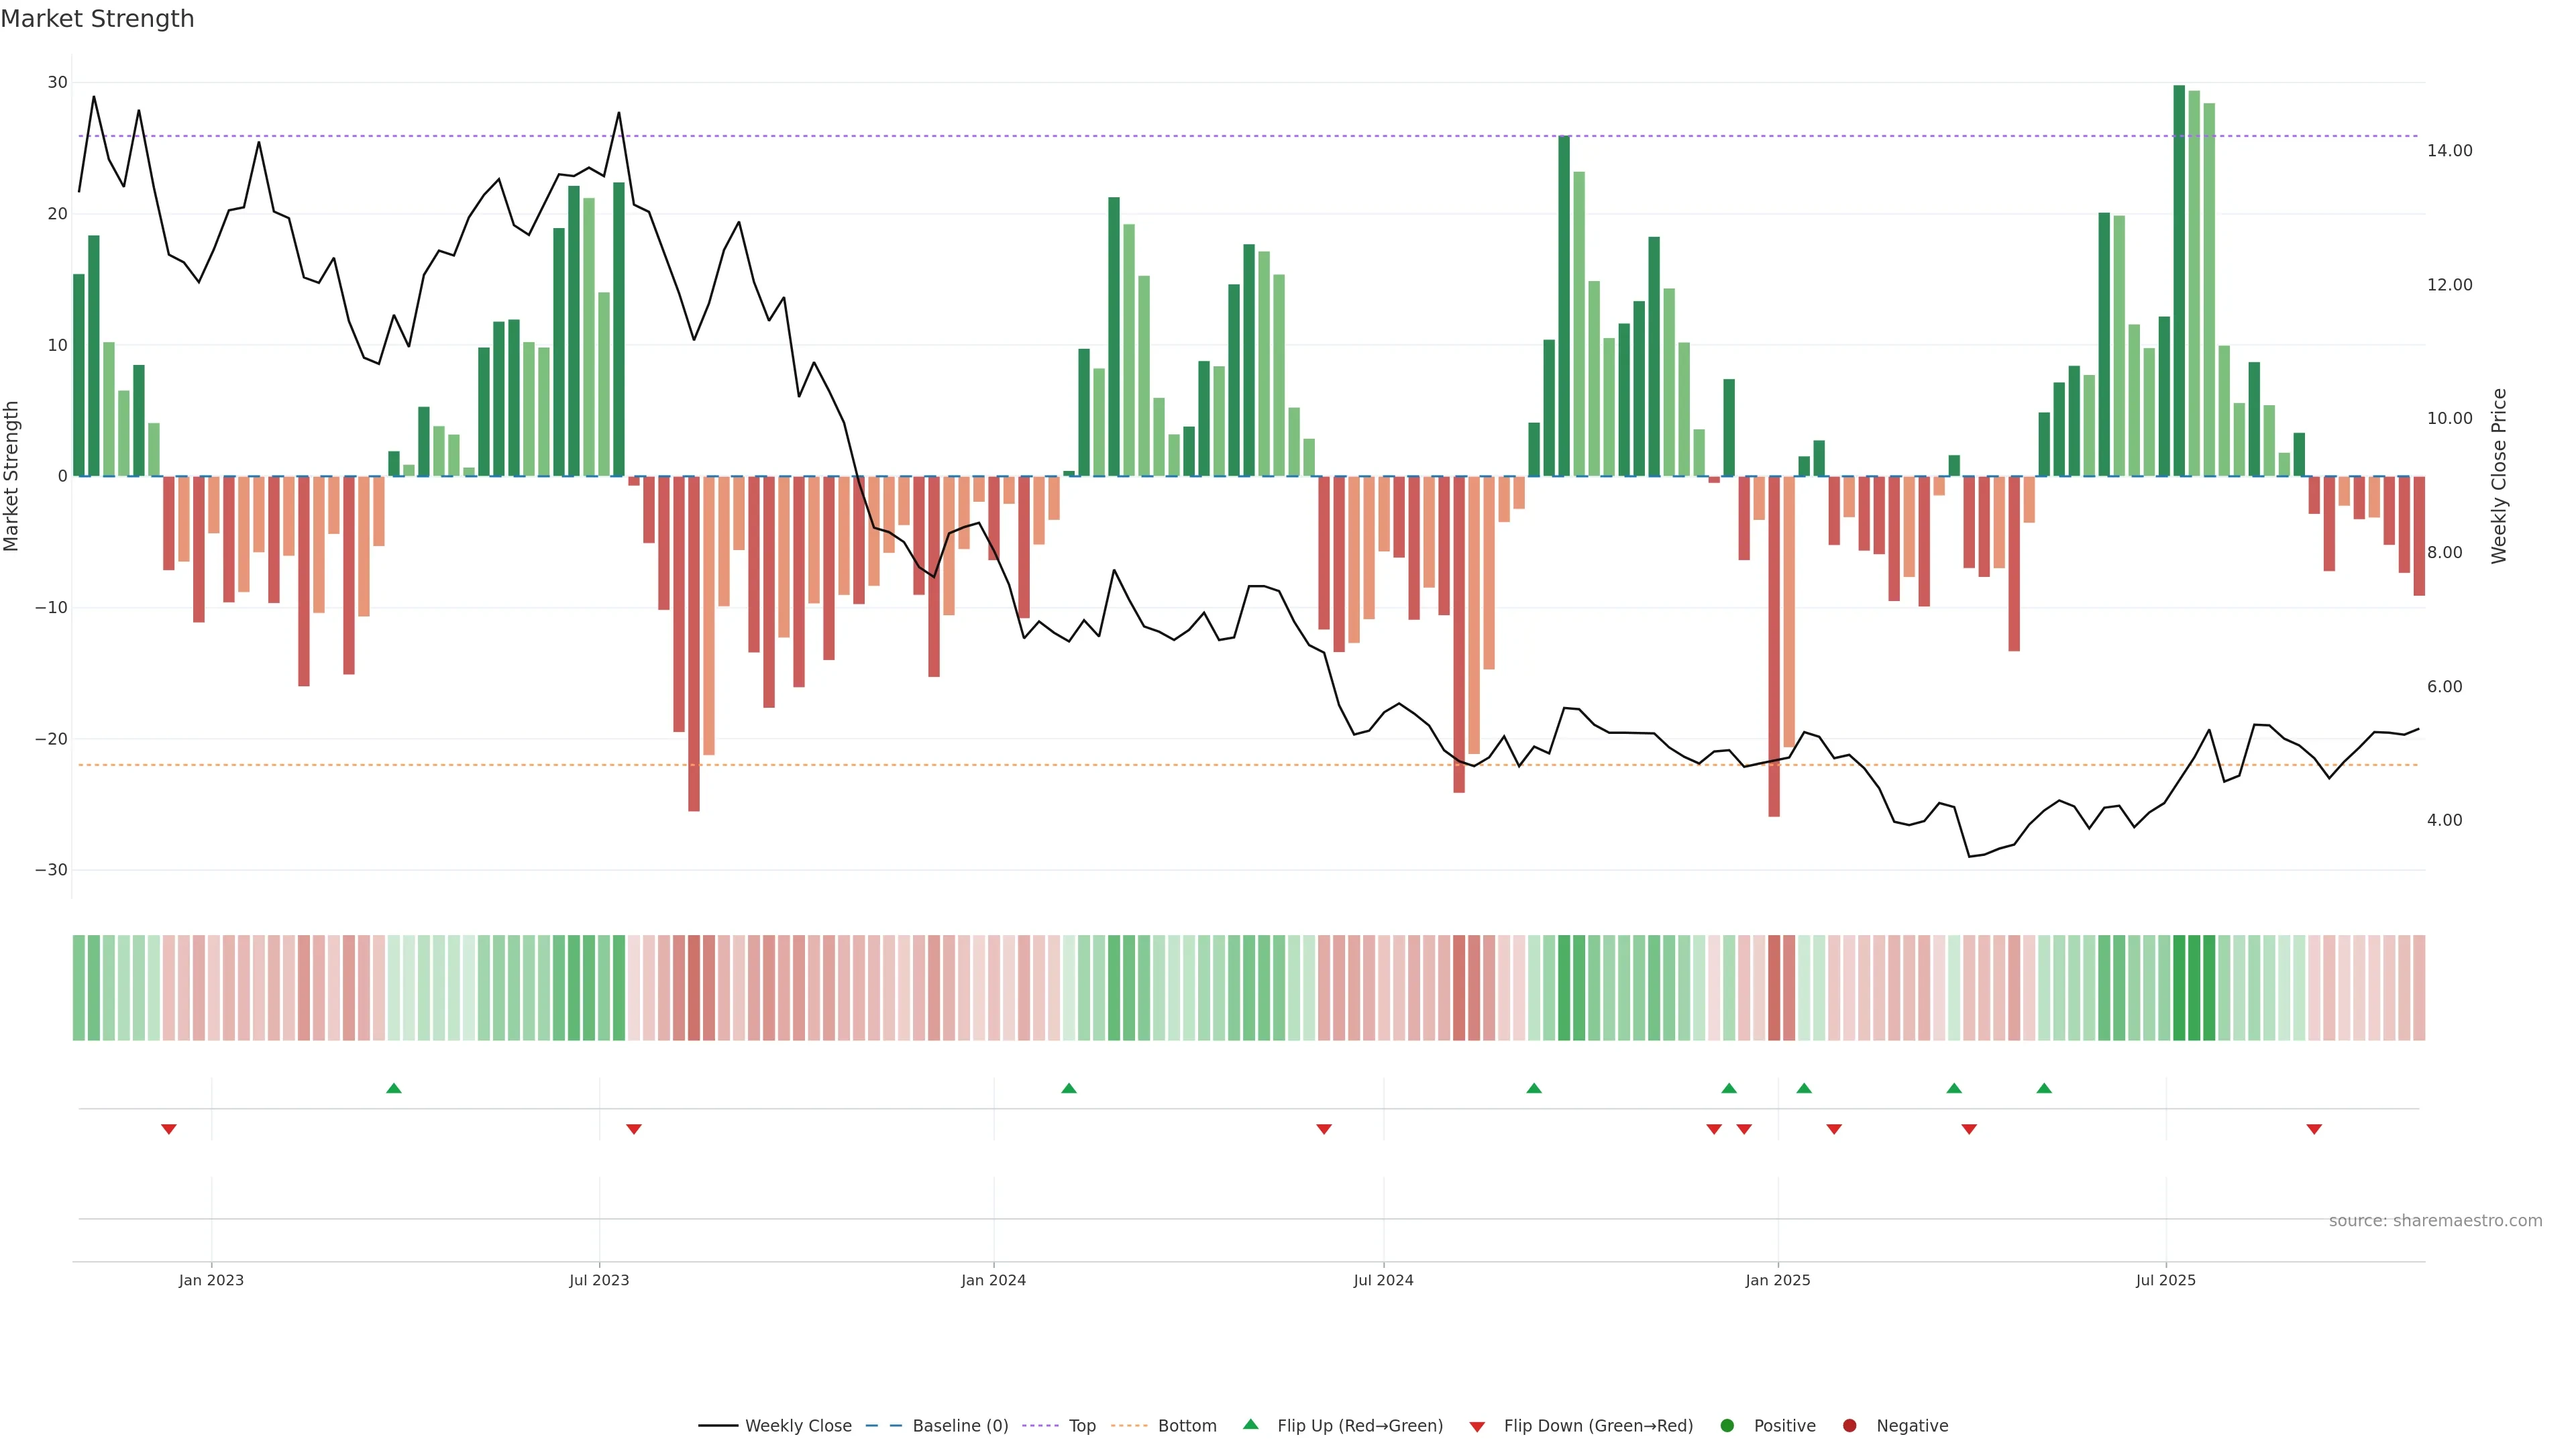The height and width of the screenshot is (1449, 2576).
Task: Click the Jul 2025 x-axis label
Action: click(x=2165, y=1280)
